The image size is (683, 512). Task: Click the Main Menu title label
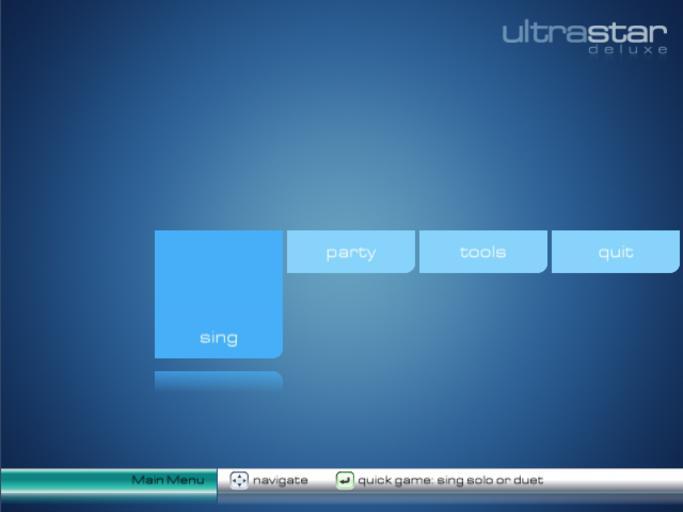(167, 480)
